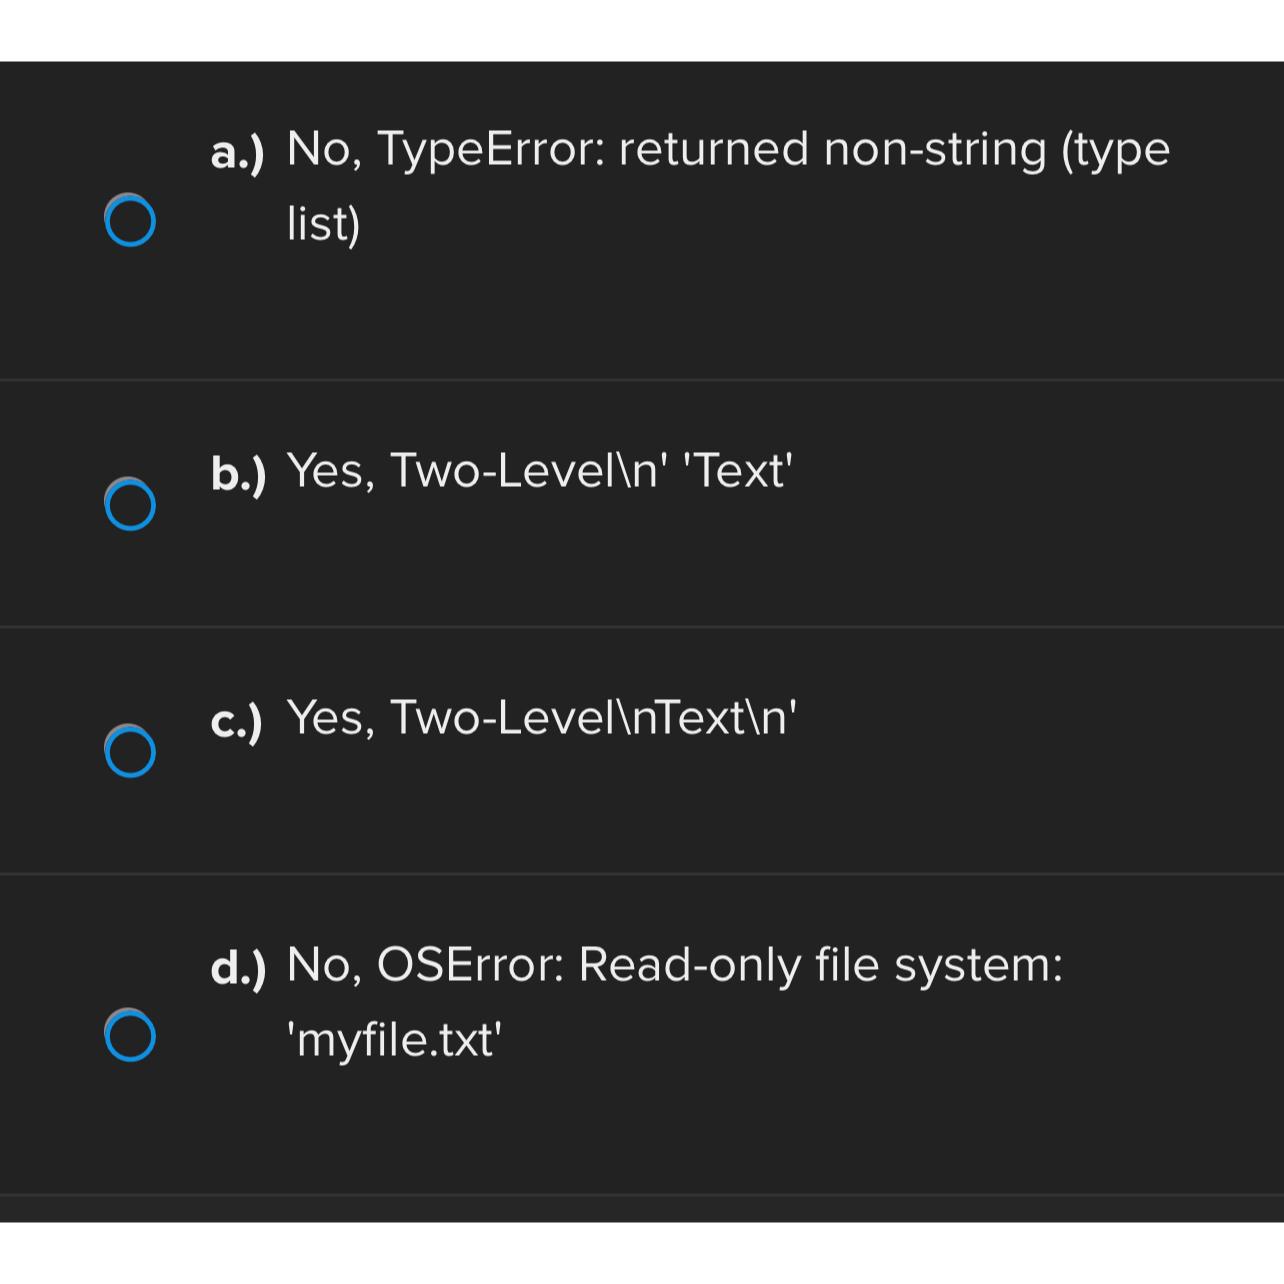Click the row containing option c
Viewport: 1284px width, 1284px height.
pos(640,750)
